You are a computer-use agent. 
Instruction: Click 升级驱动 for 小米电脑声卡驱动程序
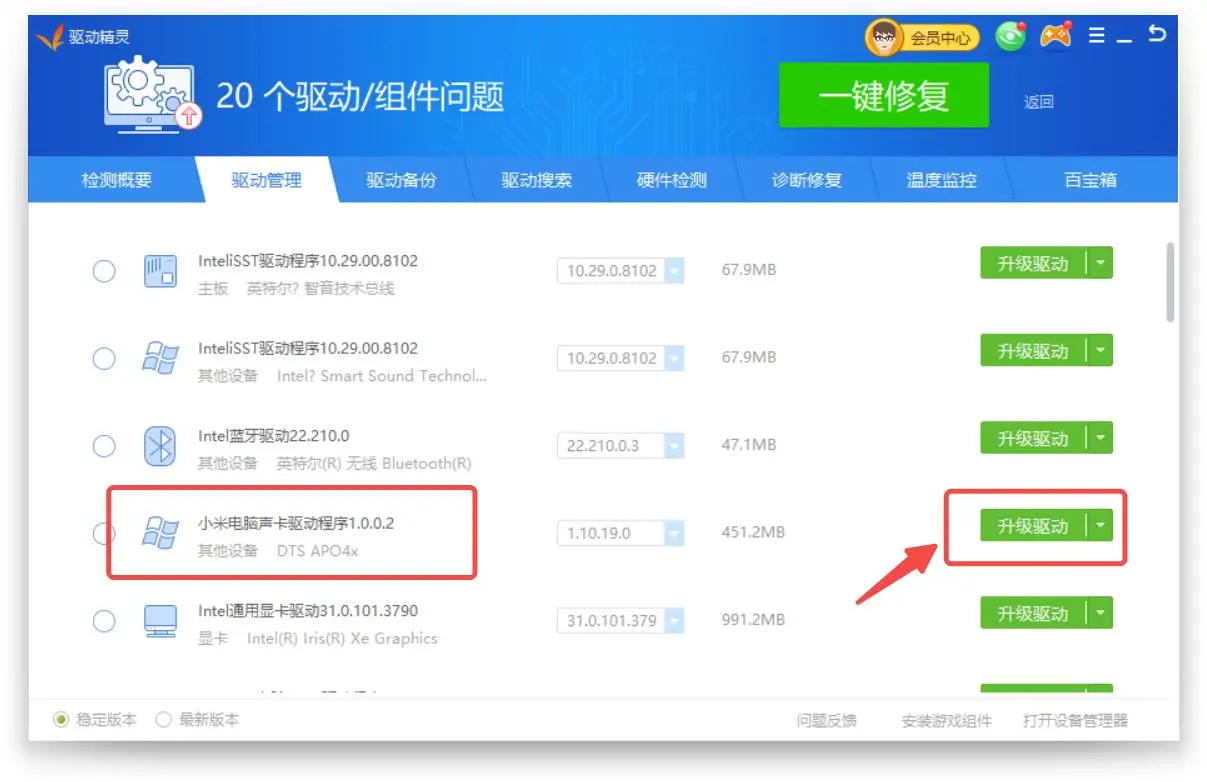(x=1032, y=526)
